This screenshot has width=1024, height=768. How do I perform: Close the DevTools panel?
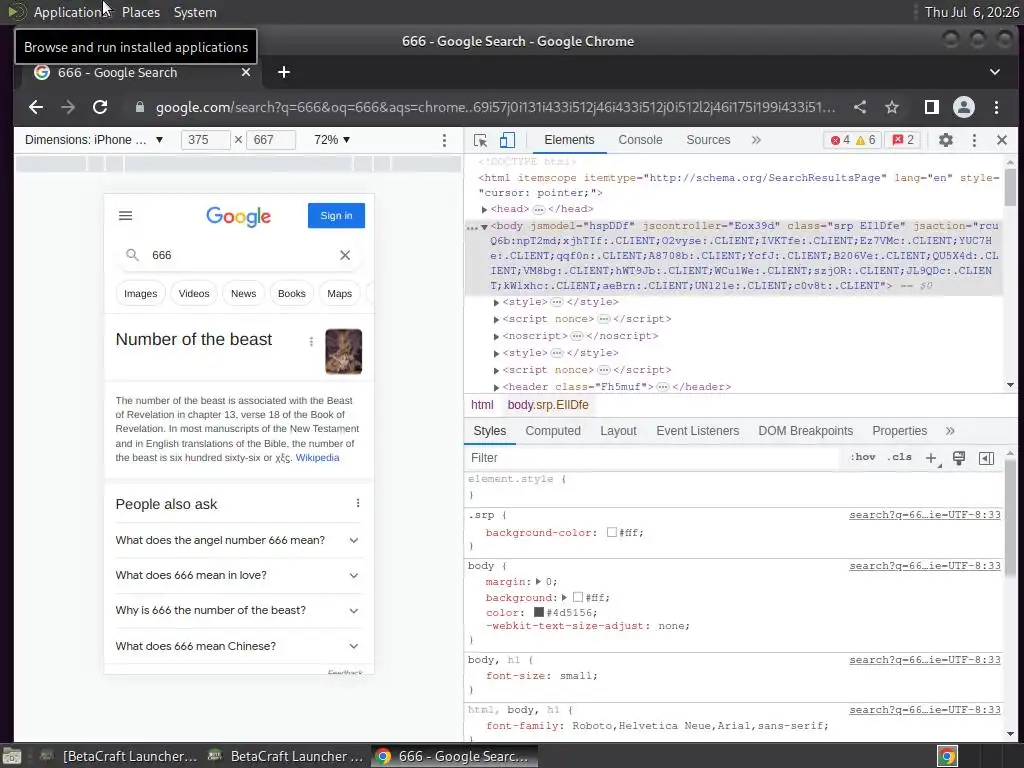[1002, 140]
